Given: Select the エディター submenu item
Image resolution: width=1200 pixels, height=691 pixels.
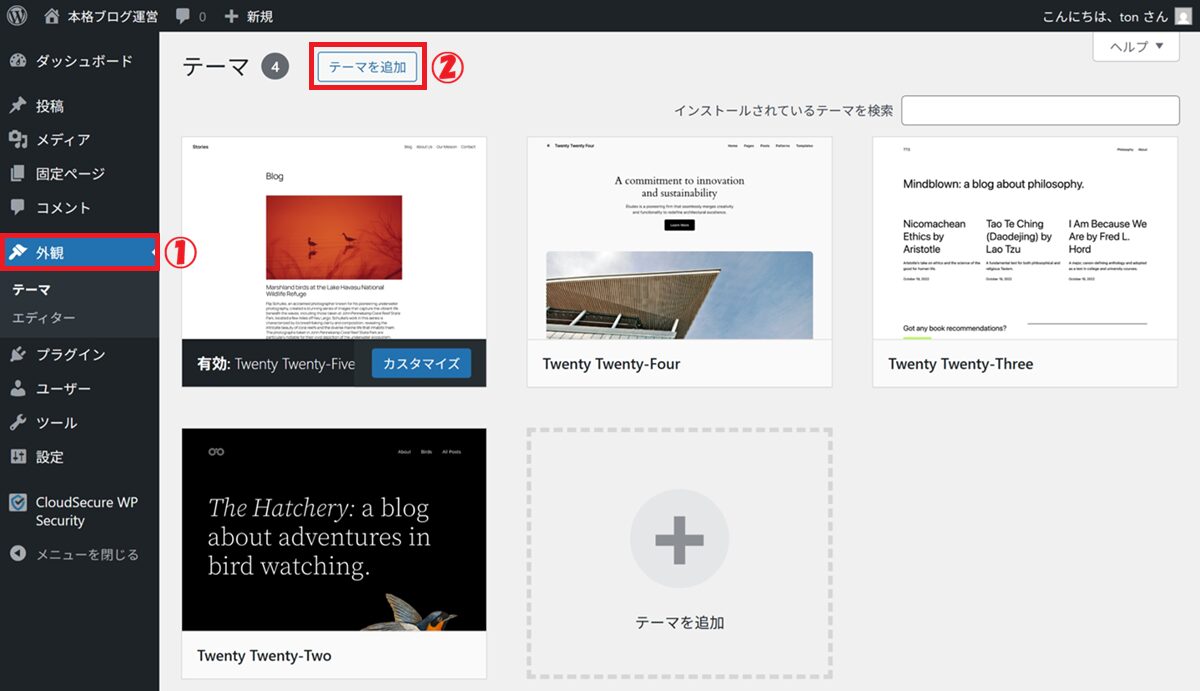Looking at the screenshot, I should pos(43,318).
